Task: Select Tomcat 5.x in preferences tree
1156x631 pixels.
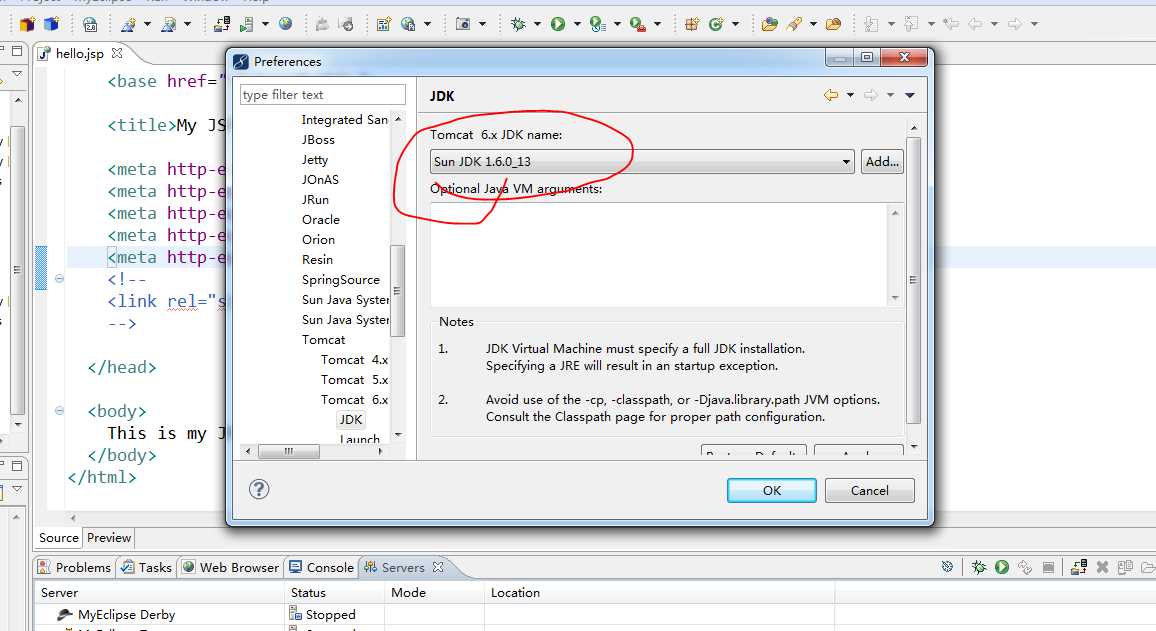Action: [x=354, y=380]
